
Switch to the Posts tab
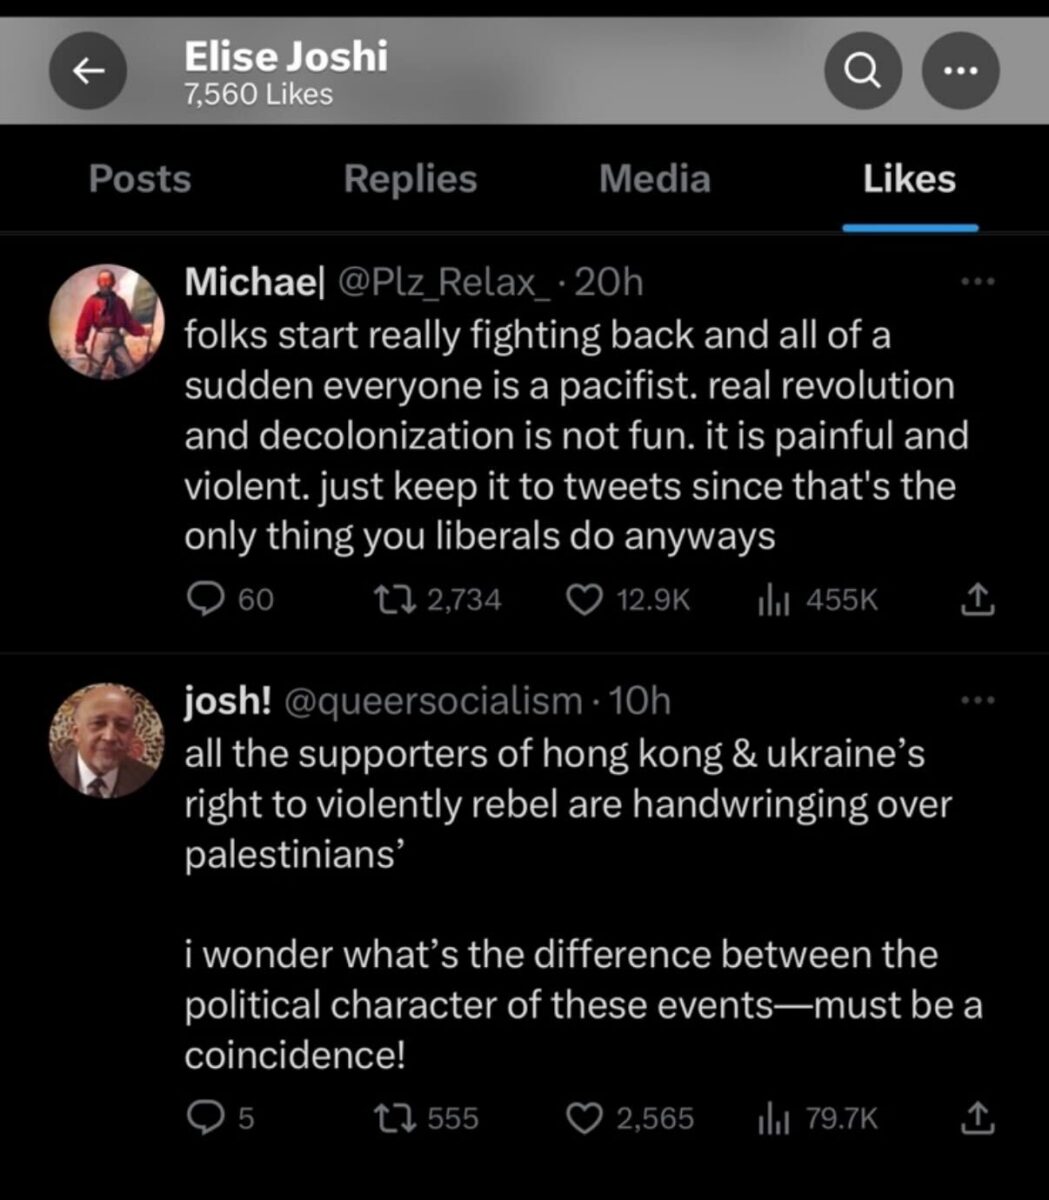[140, 179]
